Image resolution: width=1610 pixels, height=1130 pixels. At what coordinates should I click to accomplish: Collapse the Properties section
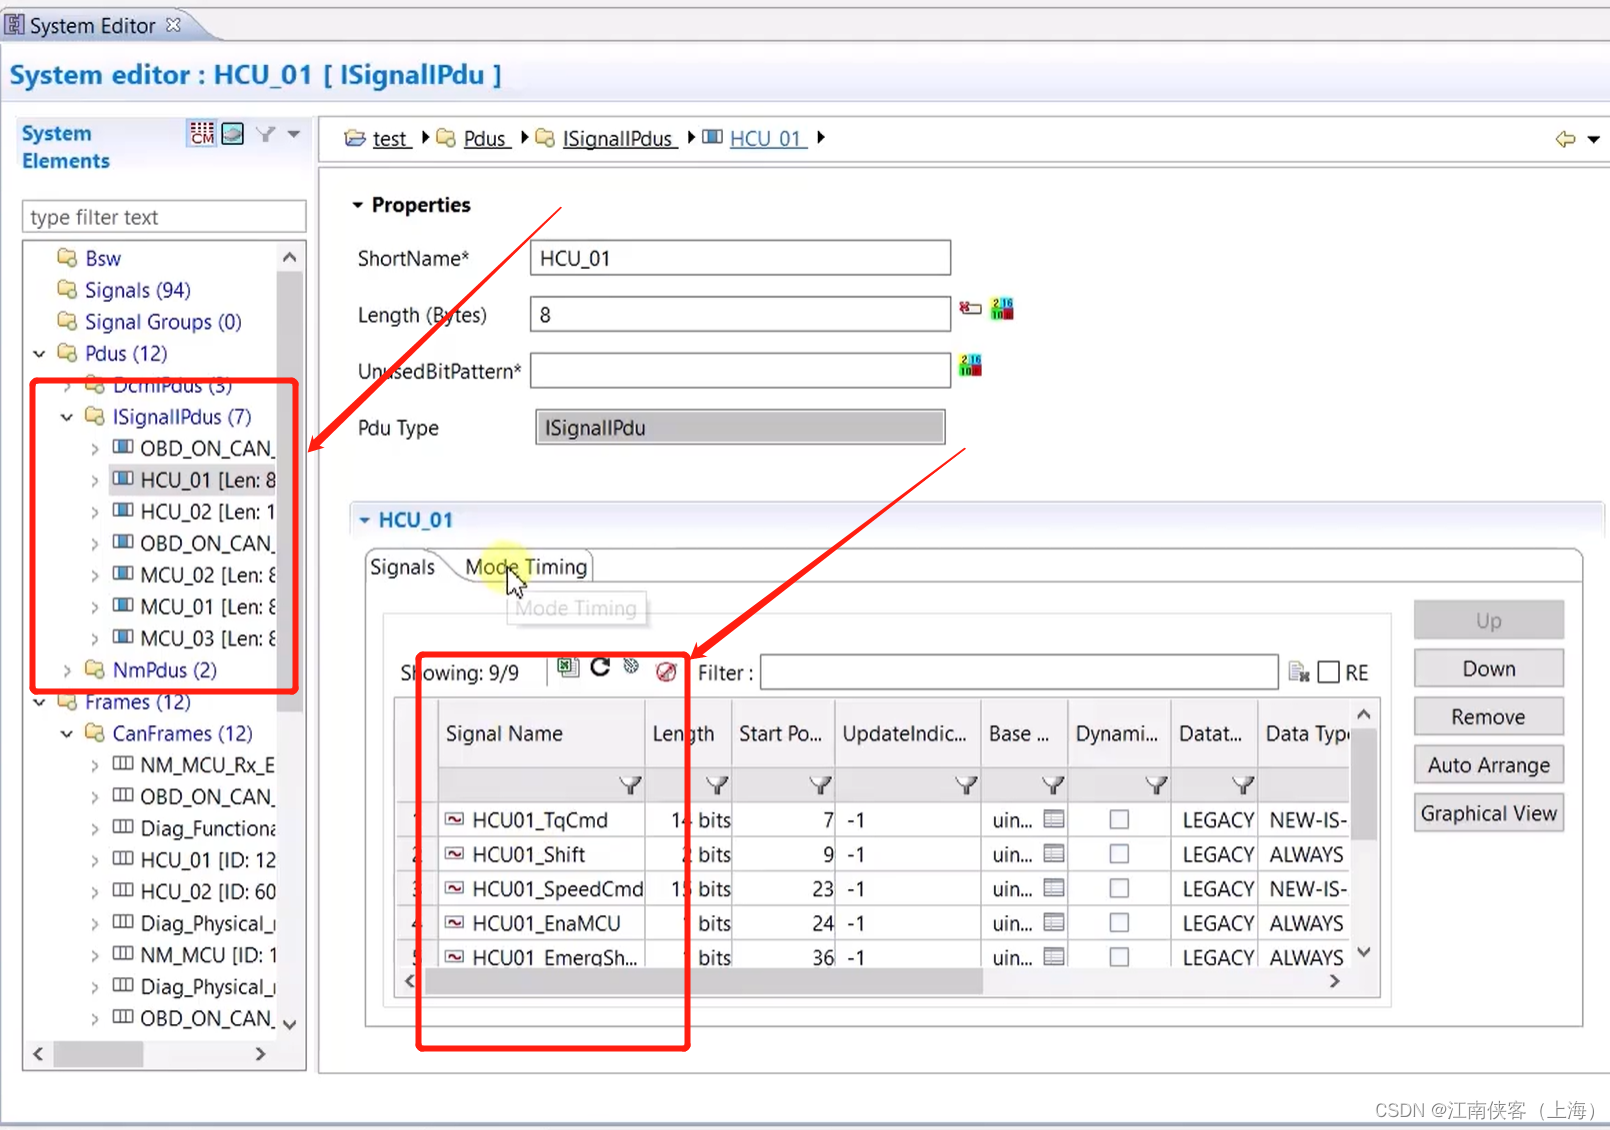coord(357,205)
